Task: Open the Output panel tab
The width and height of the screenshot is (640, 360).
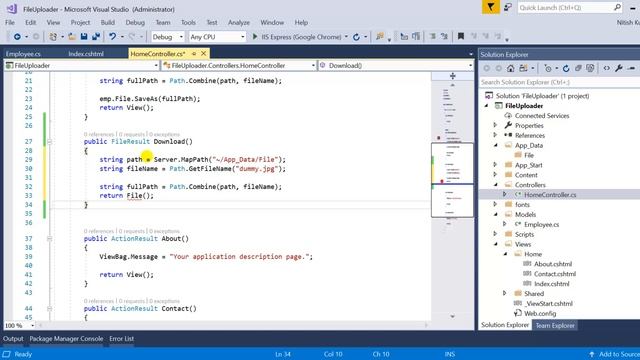Action: (13, 338)
